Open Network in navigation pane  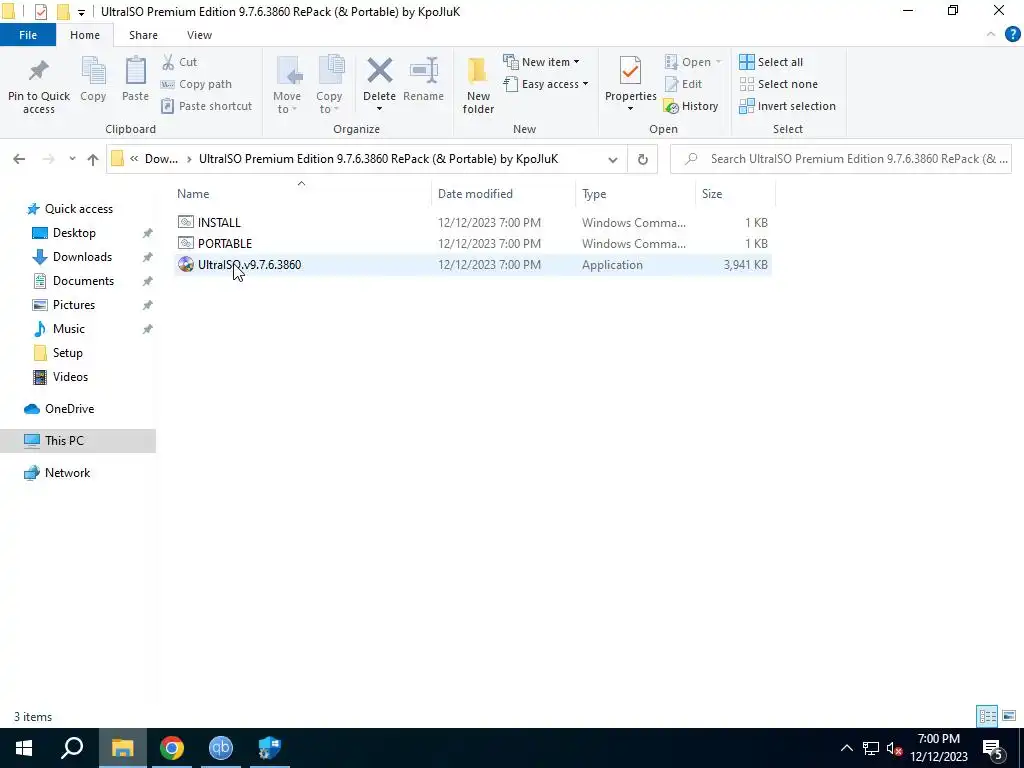pyautogui.click(x=67, y=473)
